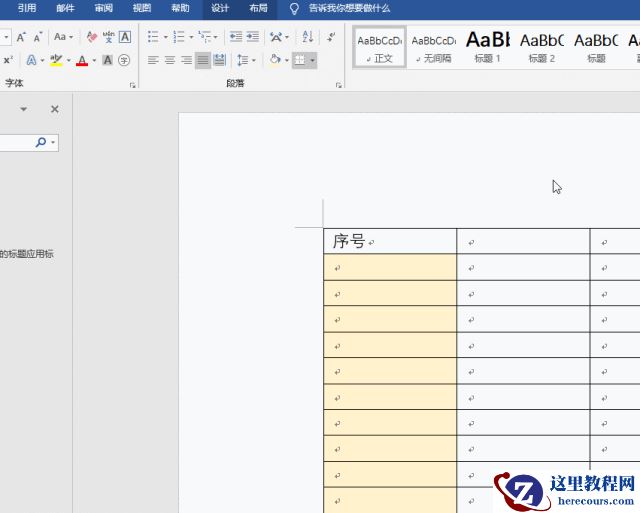Open navigation pane options dropdown arrow

[x=24, y=109]
